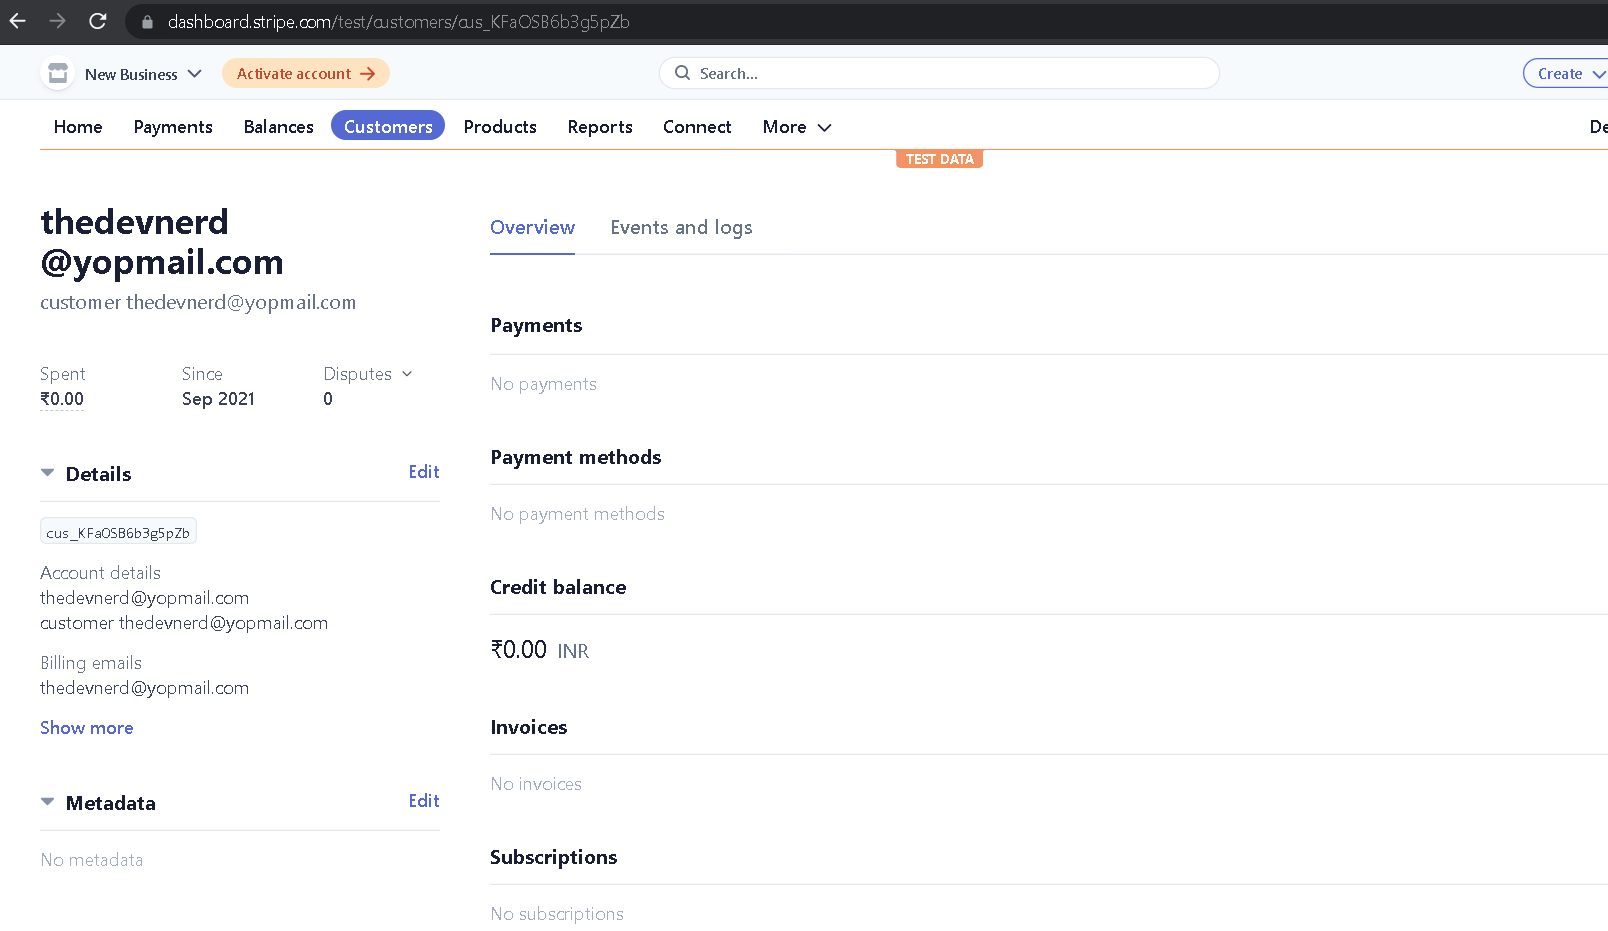Click the No invoices text

click(x=536, y=784)
